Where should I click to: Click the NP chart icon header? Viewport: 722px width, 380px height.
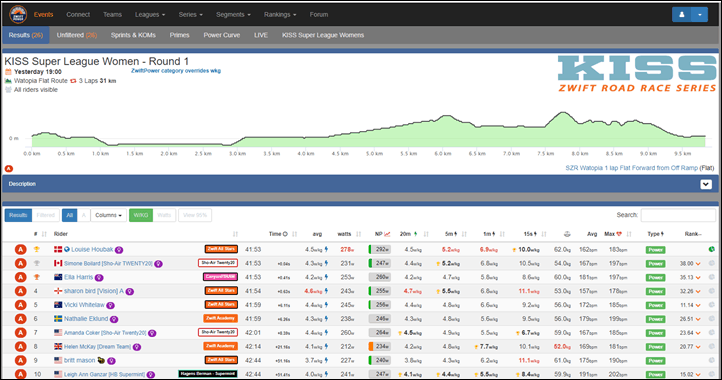(387, 234)
